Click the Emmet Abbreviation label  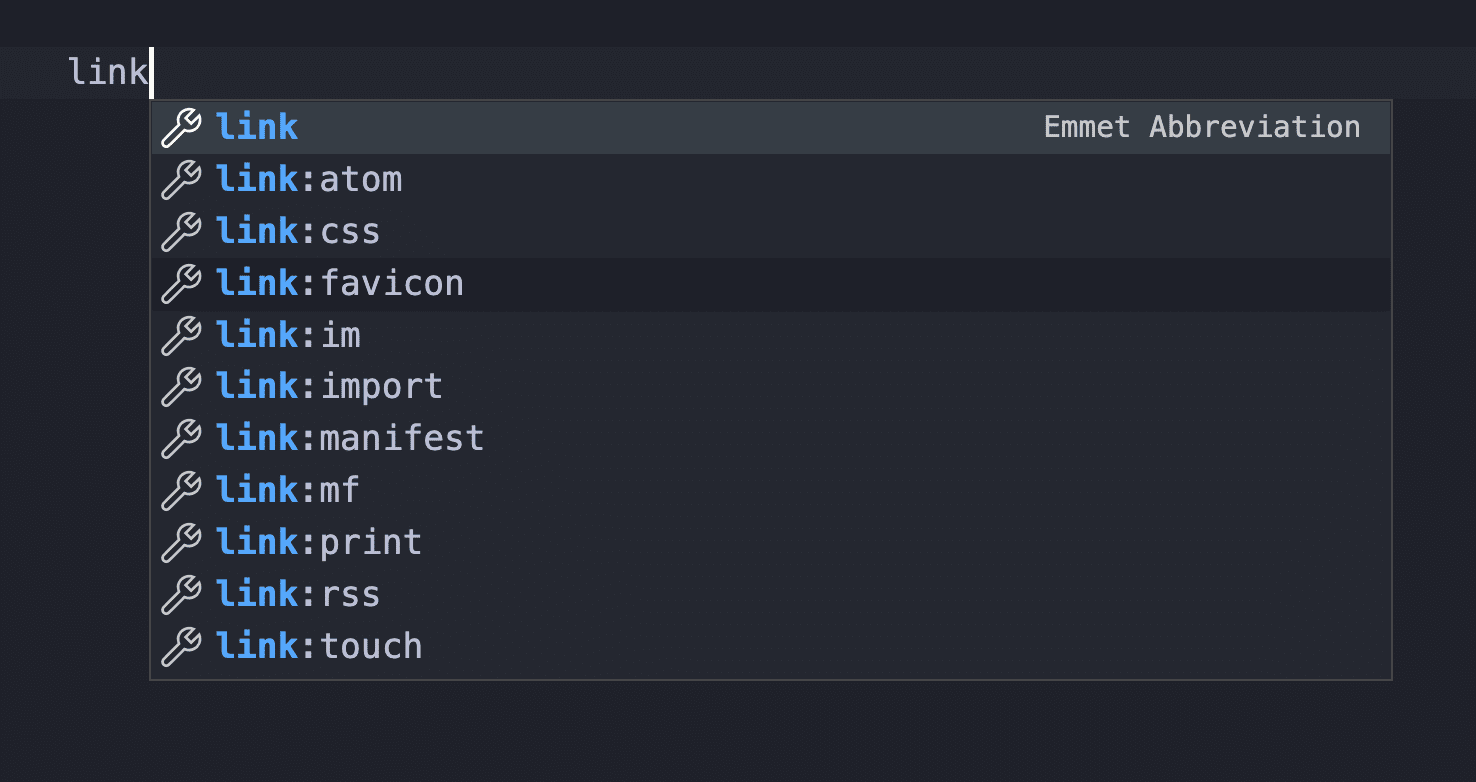tap(1202, 127)
